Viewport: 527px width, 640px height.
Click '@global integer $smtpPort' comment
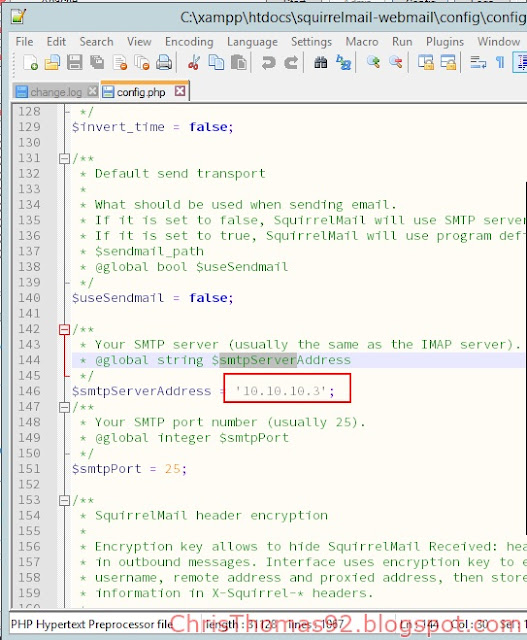(191, 438)
